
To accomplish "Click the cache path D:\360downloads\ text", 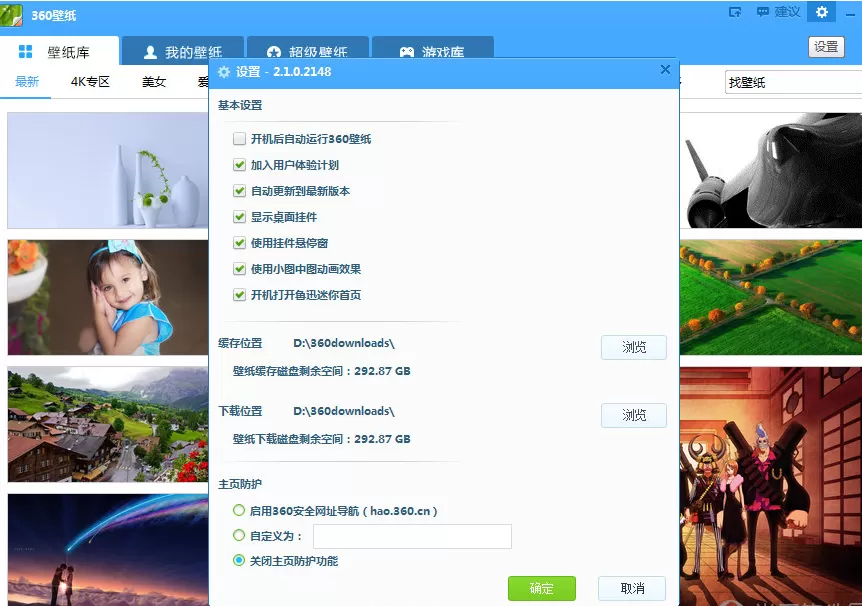I will point(344,343).
